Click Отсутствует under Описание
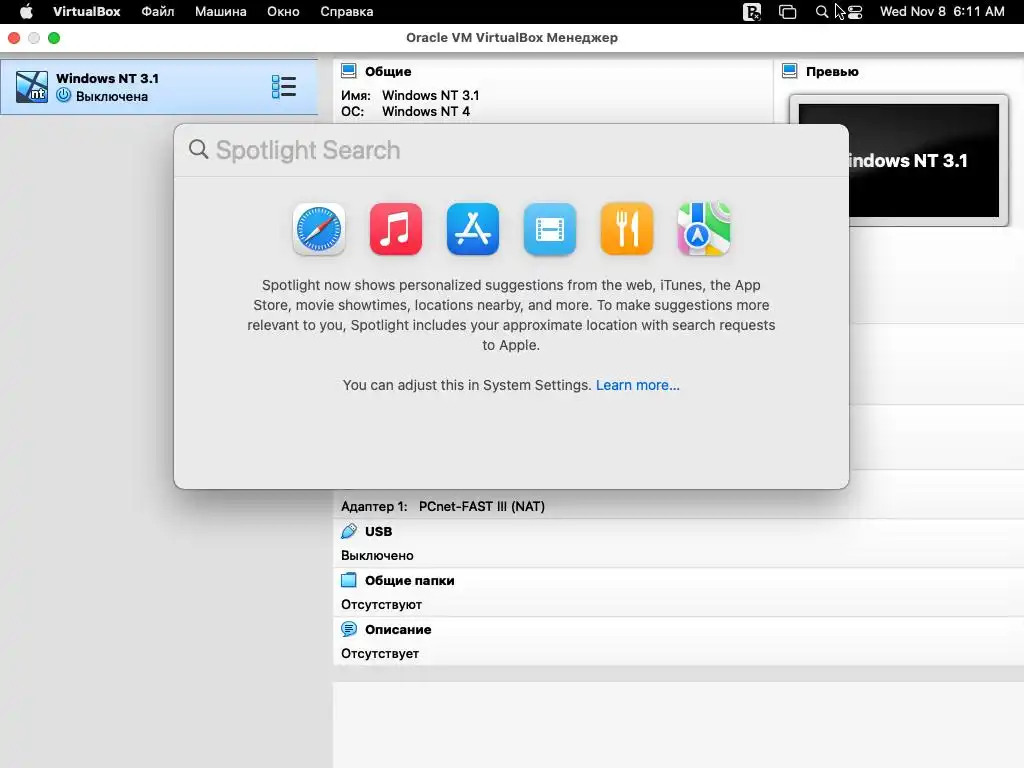 click(x=380, y=654)
